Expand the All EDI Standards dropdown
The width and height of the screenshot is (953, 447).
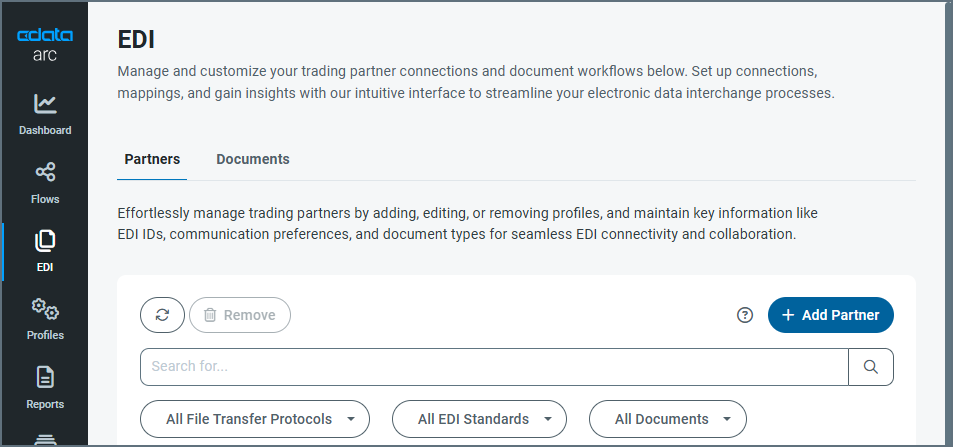click(x=479, y=419)
